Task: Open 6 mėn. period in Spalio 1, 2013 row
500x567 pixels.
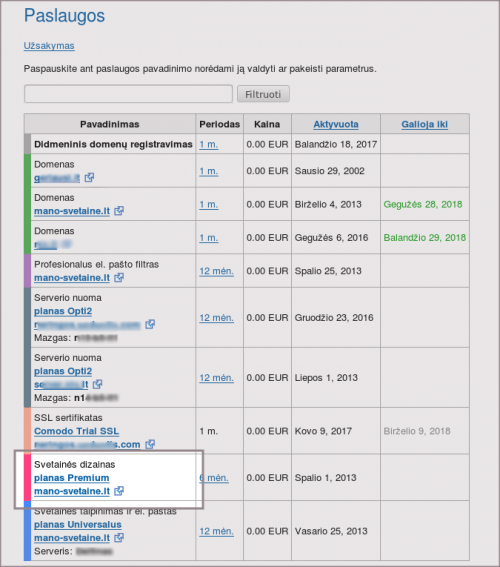Action: coord(214,478)
